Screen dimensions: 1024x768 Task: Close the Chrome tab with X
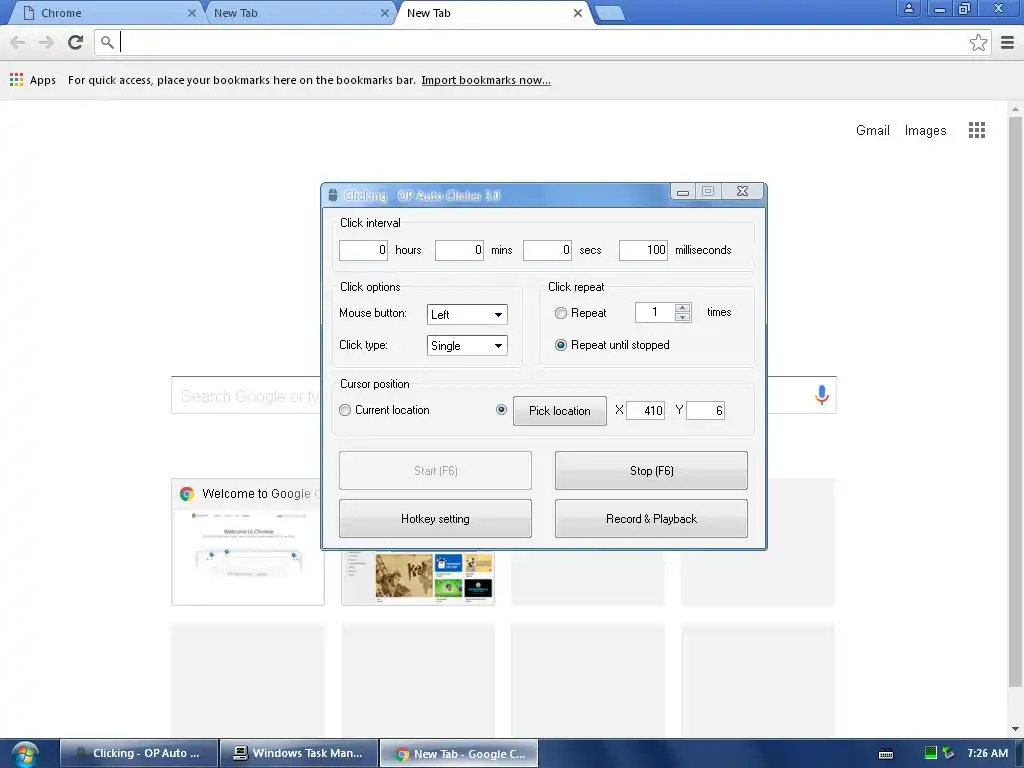(191, 13)
